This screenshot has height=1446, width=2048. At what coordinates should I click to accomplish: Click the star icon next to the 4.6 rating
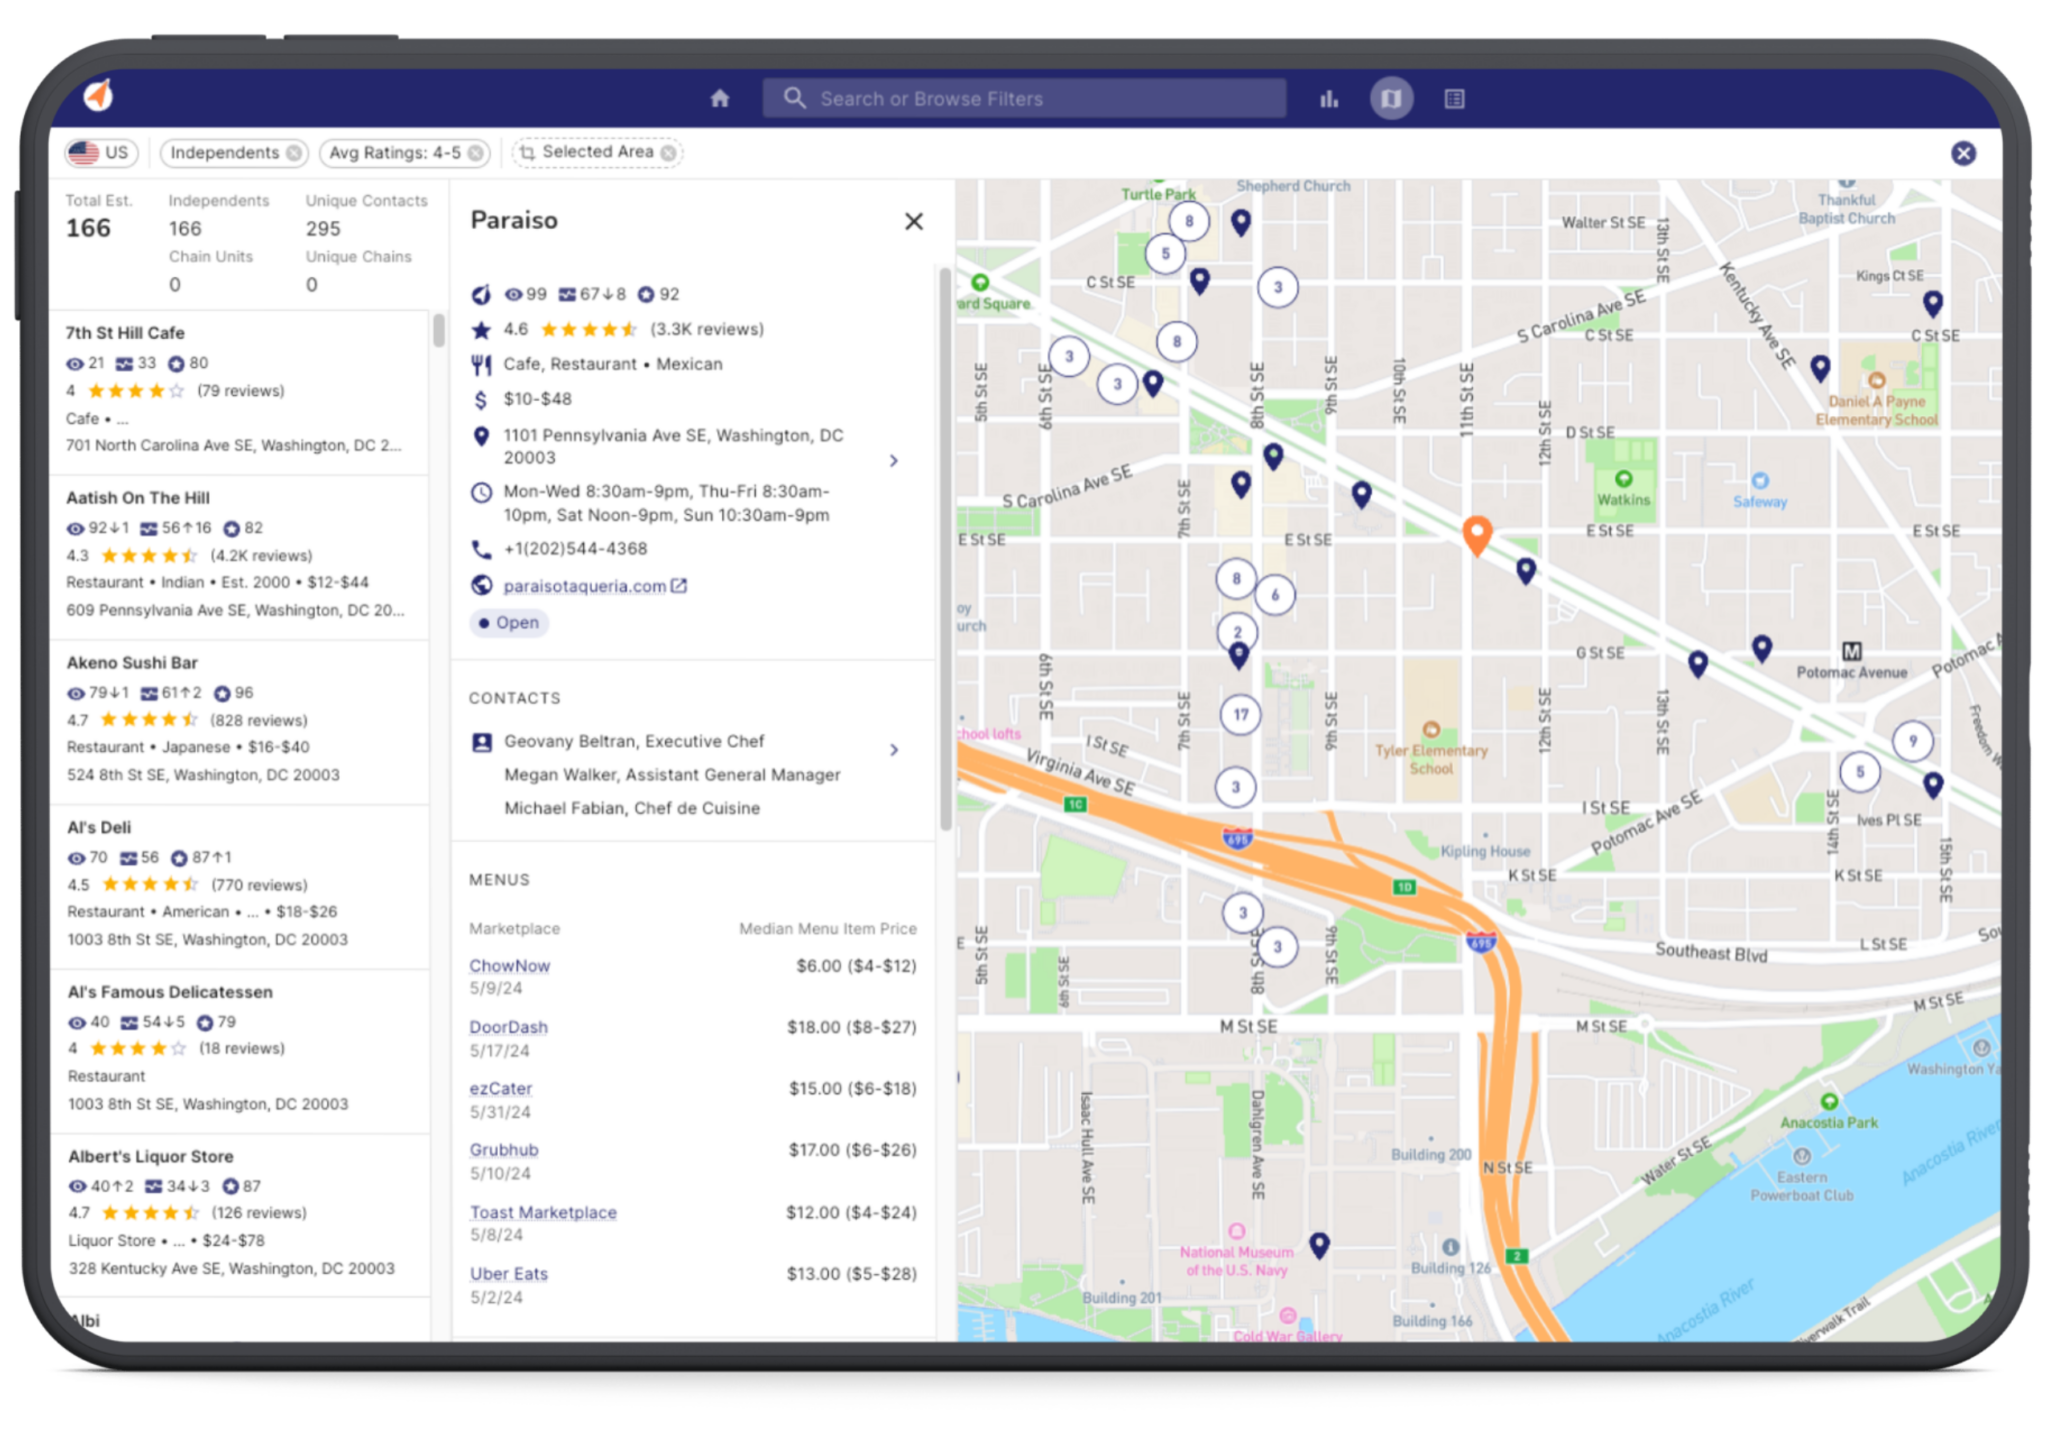point(479,328)
